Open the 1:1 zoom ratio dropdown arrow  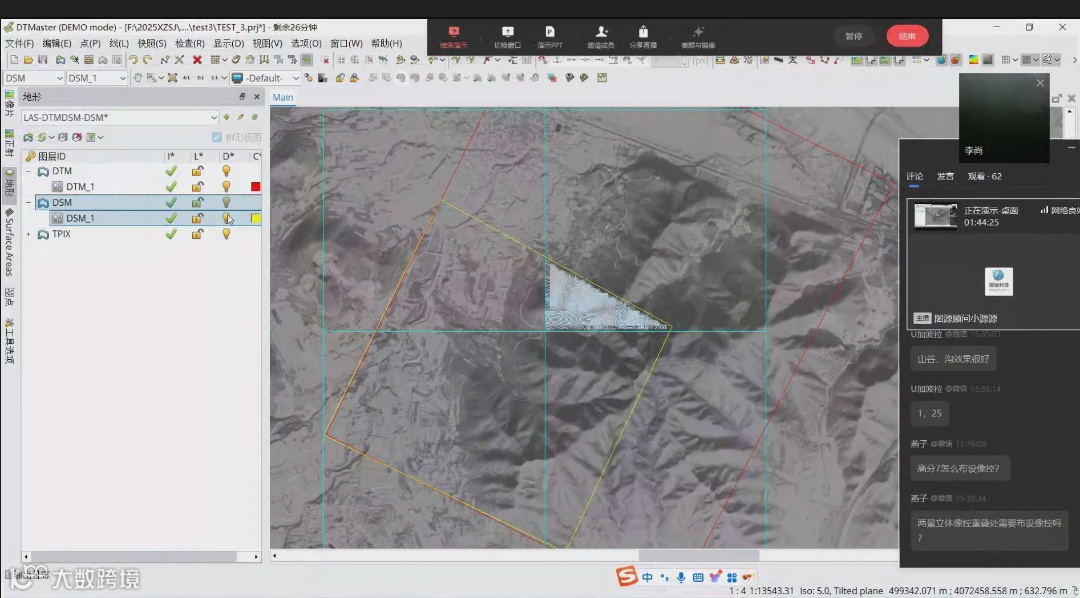(x=225, y=78)
